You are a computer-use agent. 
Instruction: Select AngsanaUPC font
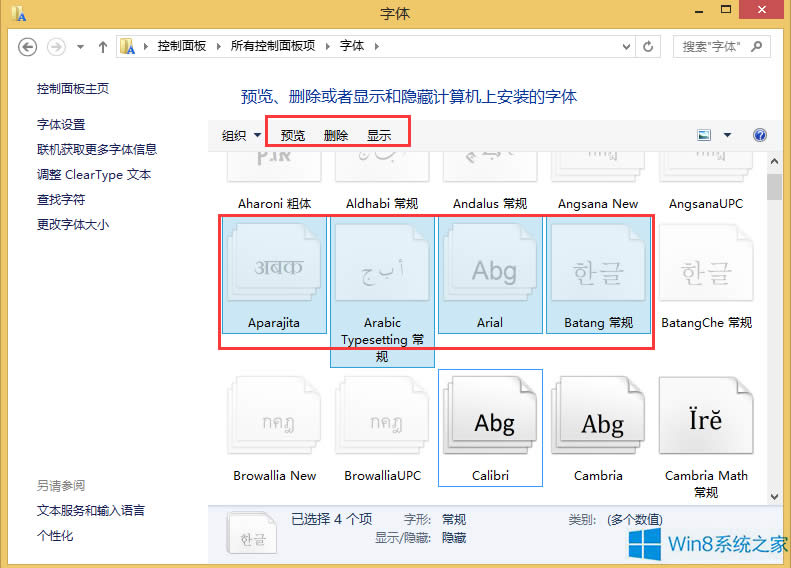tap(706, 182)
